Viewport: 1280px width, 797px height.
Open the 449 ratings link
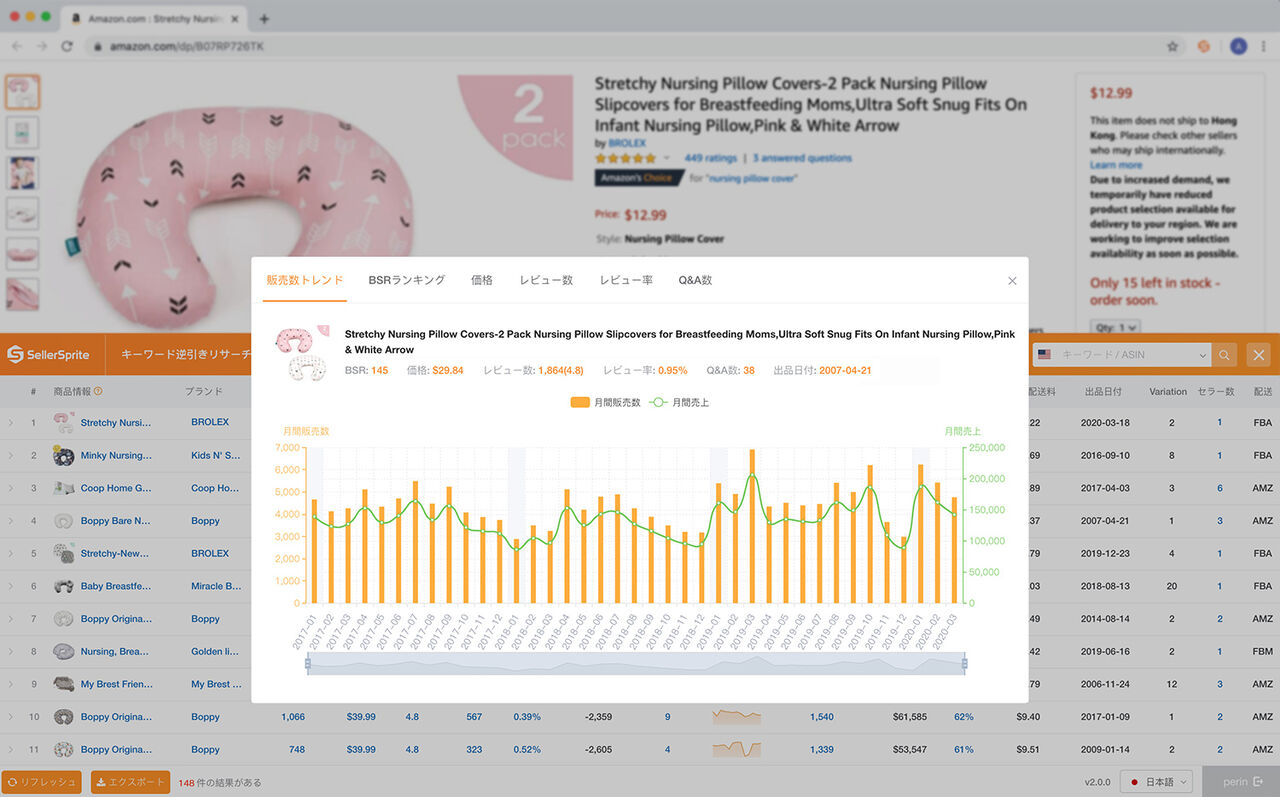pyautogui.click(x=711, y=158)
